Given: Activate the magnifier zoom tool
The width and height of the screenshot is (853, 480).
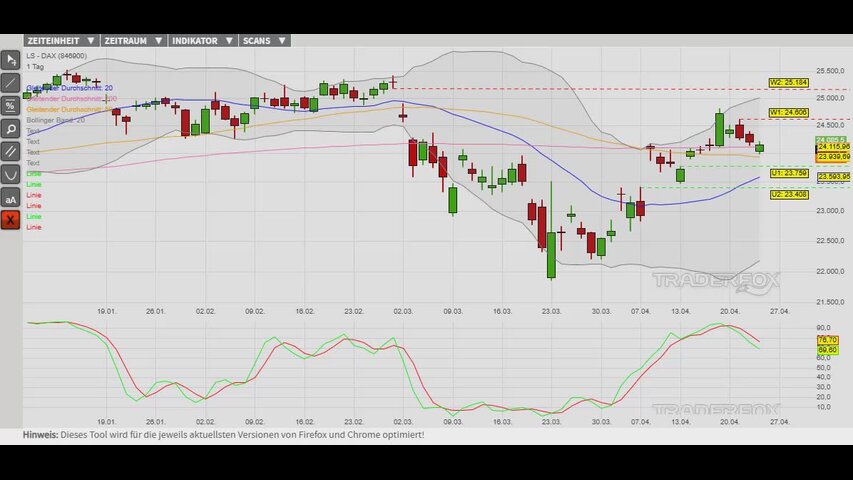Looking at the screenshot, I should point(11,128).
